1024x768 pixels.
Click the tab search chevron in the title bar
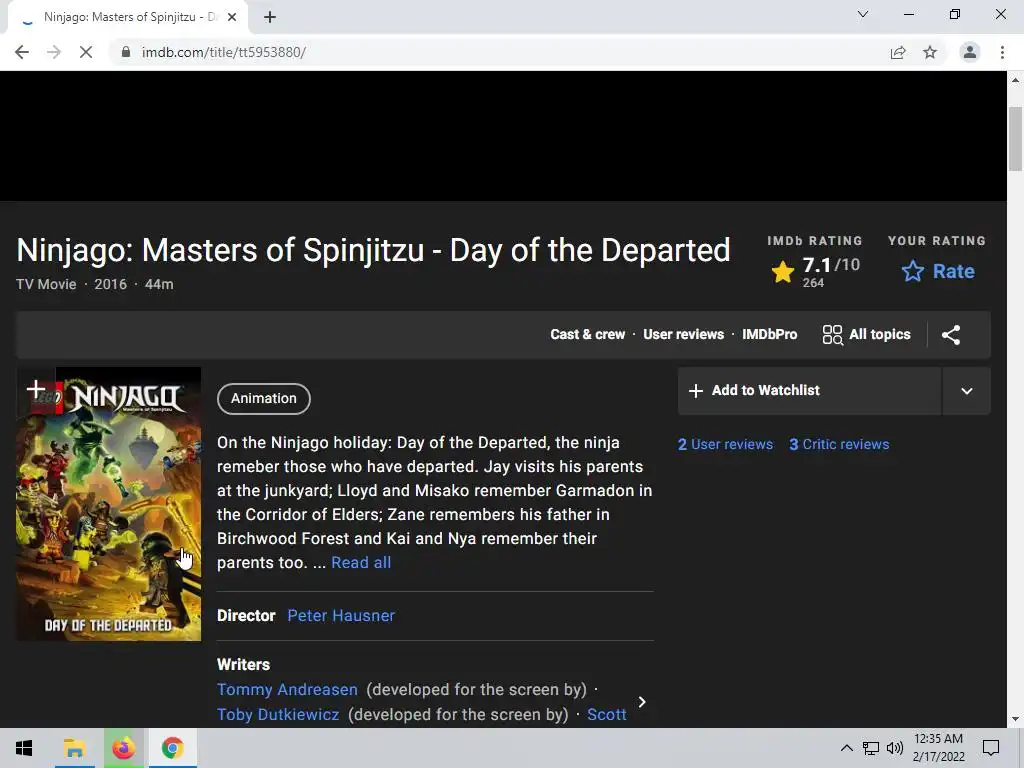(x=863, y=14)
